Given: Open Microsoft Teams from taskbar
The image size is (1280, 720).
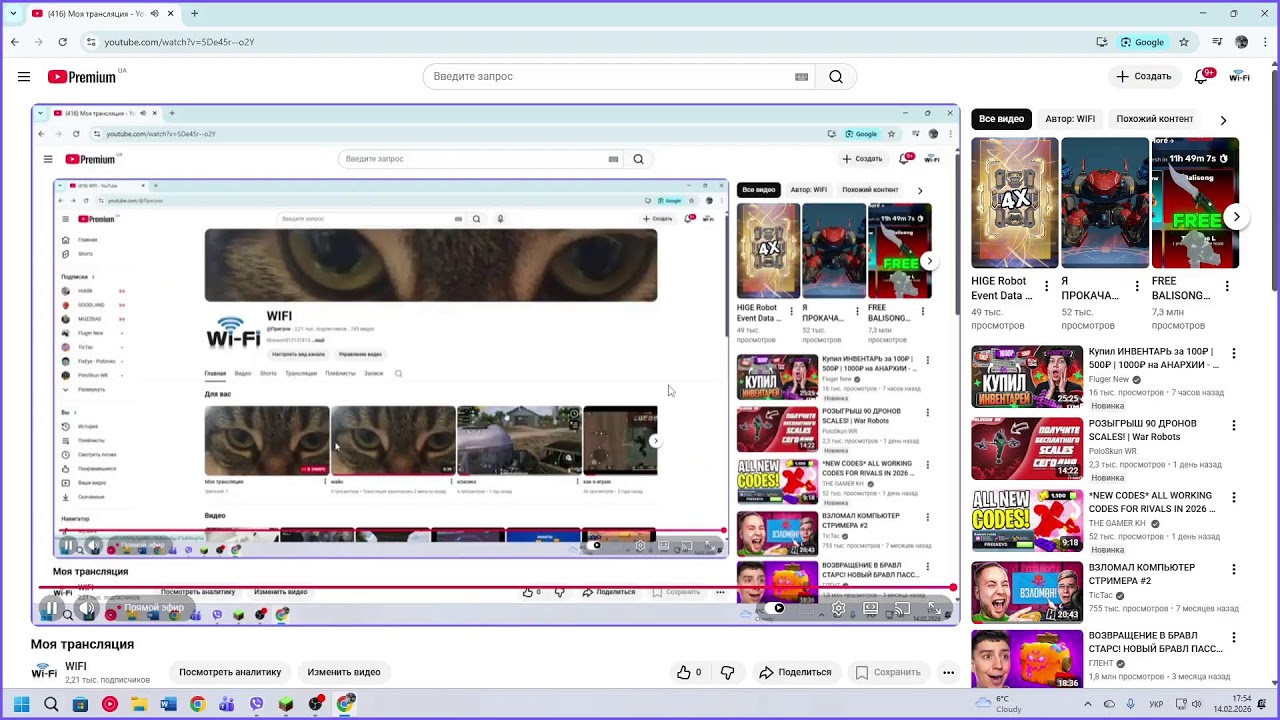Looking at the screenshot, I should pyautogui.click(x=227, y=704).
